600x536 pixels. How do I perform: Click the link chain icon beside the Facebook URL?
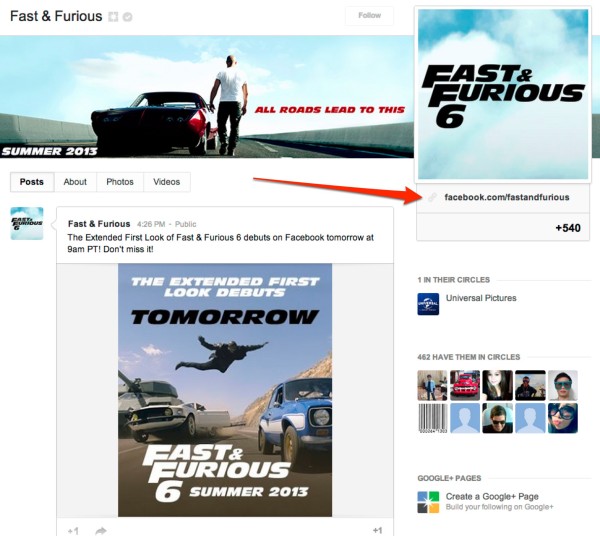(x=432, y=197)
